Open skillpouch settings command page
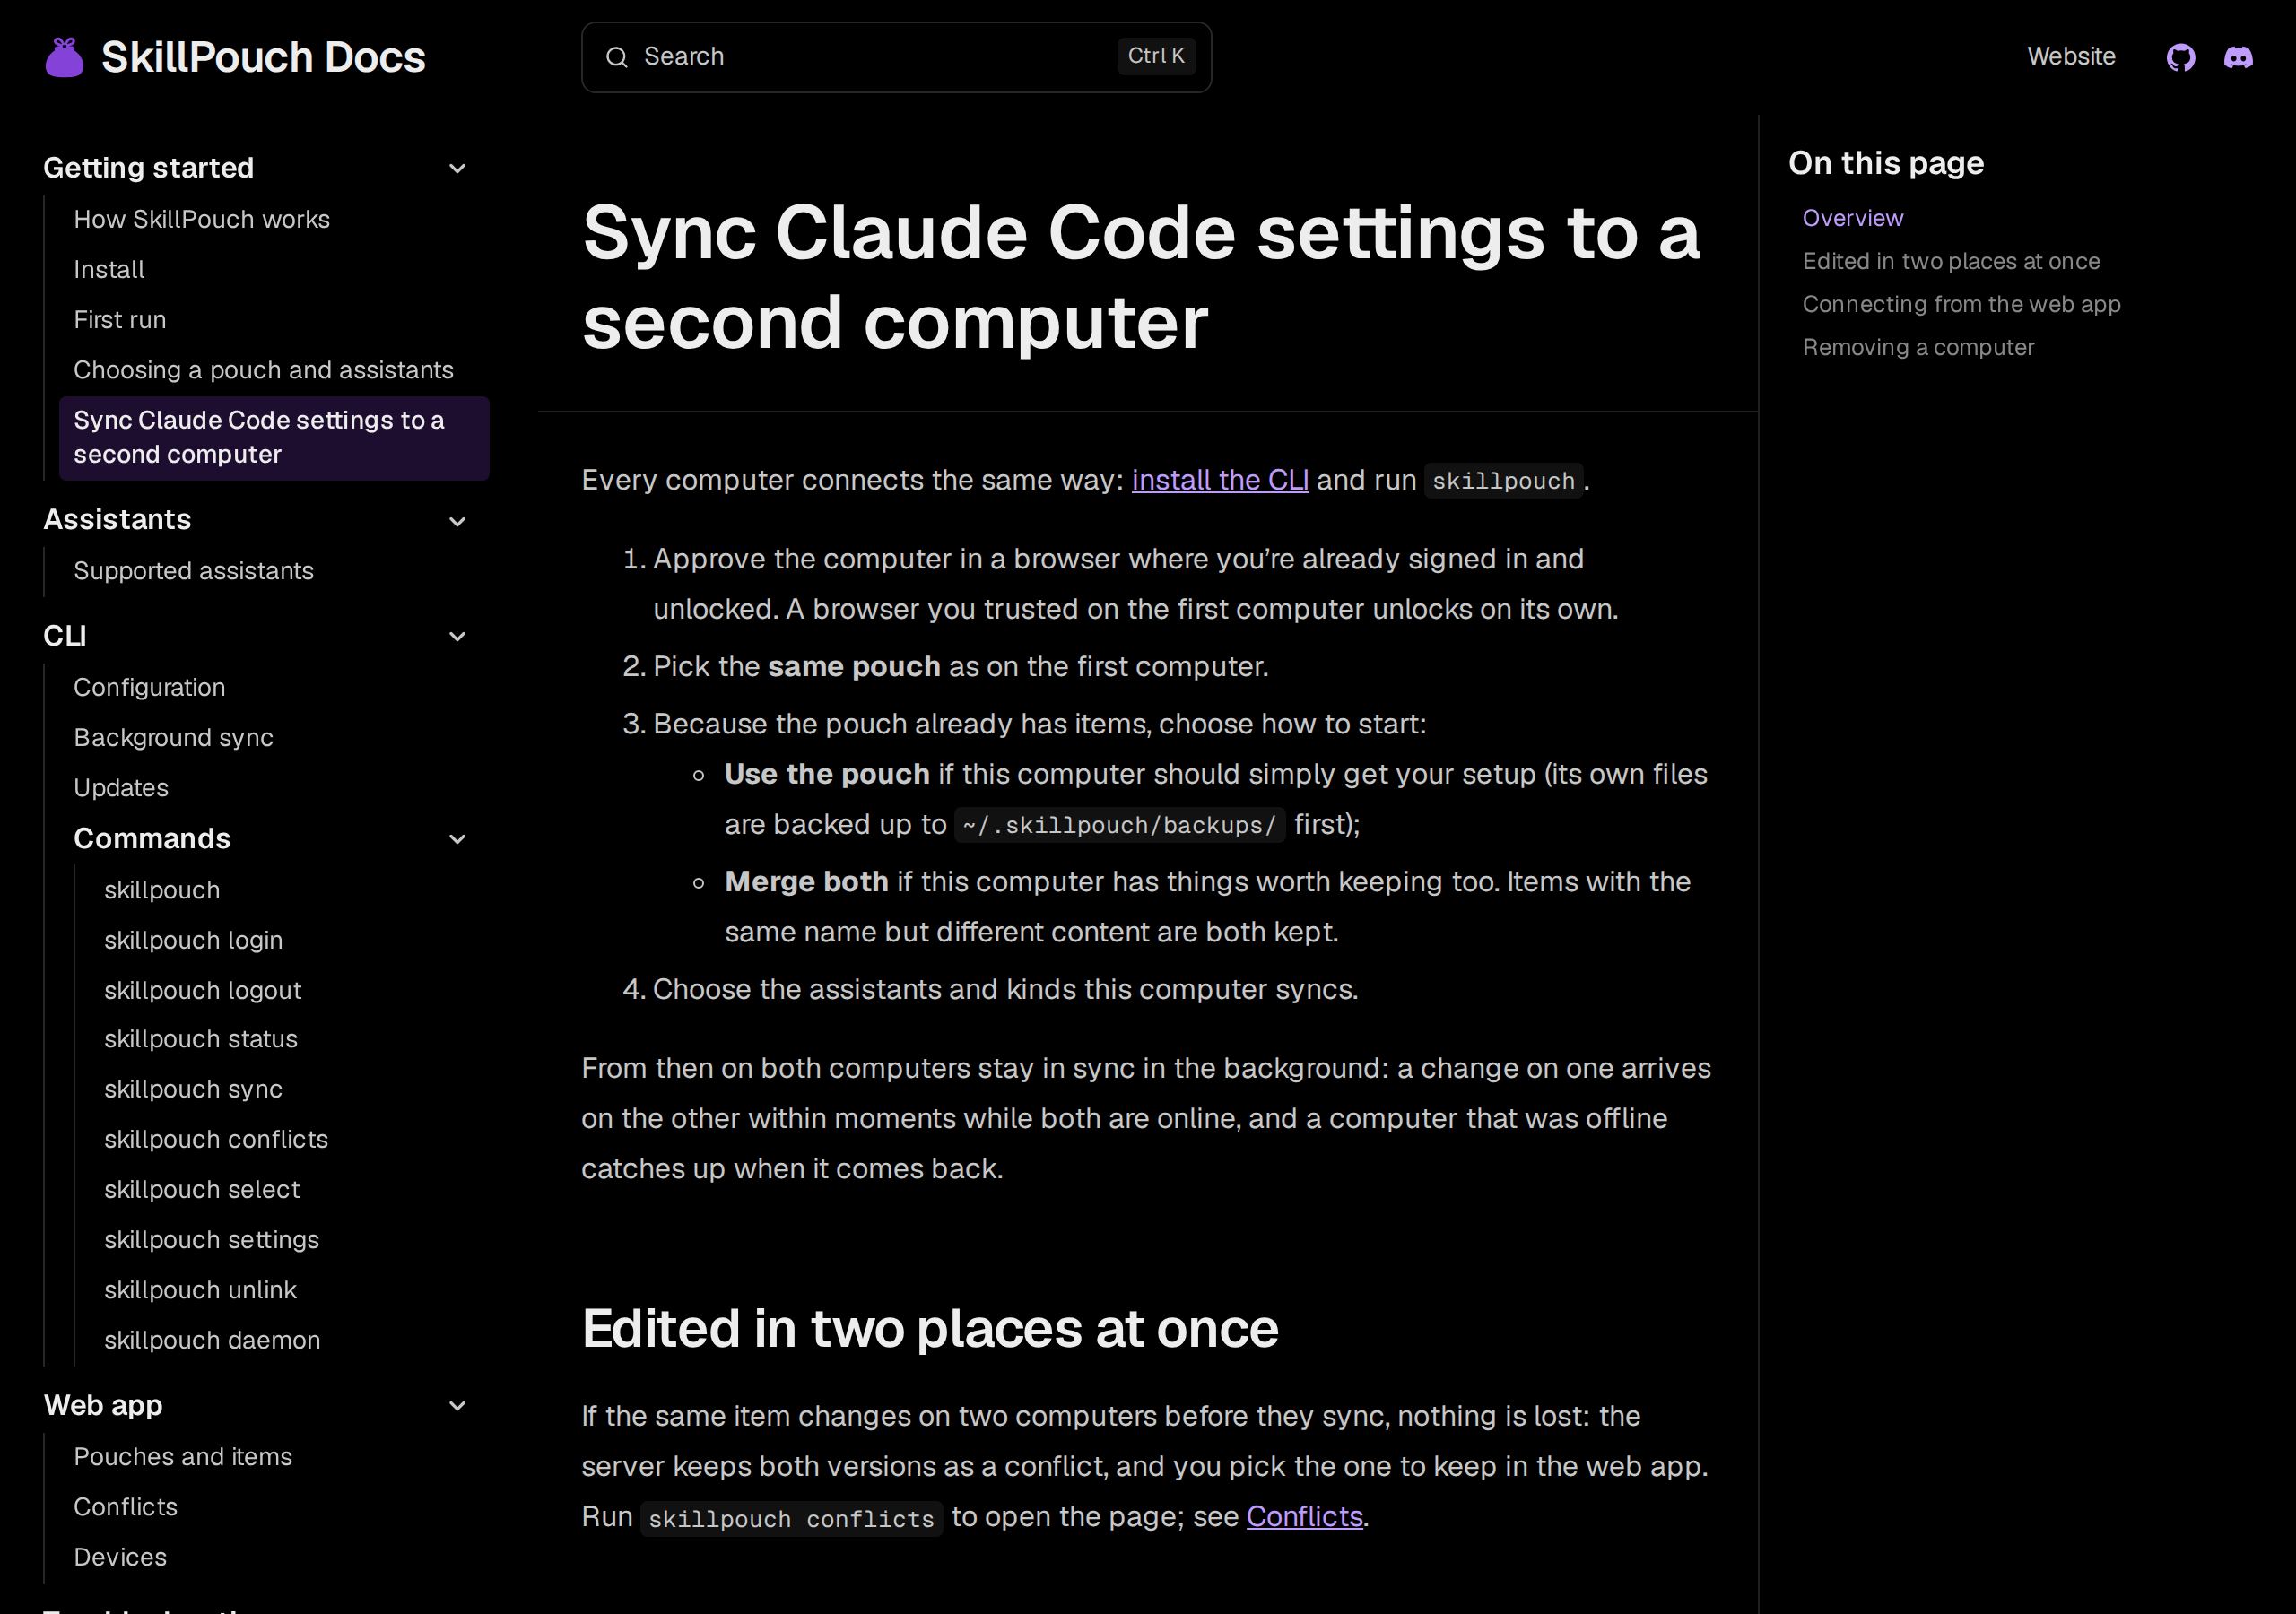 click(212, 1239)
